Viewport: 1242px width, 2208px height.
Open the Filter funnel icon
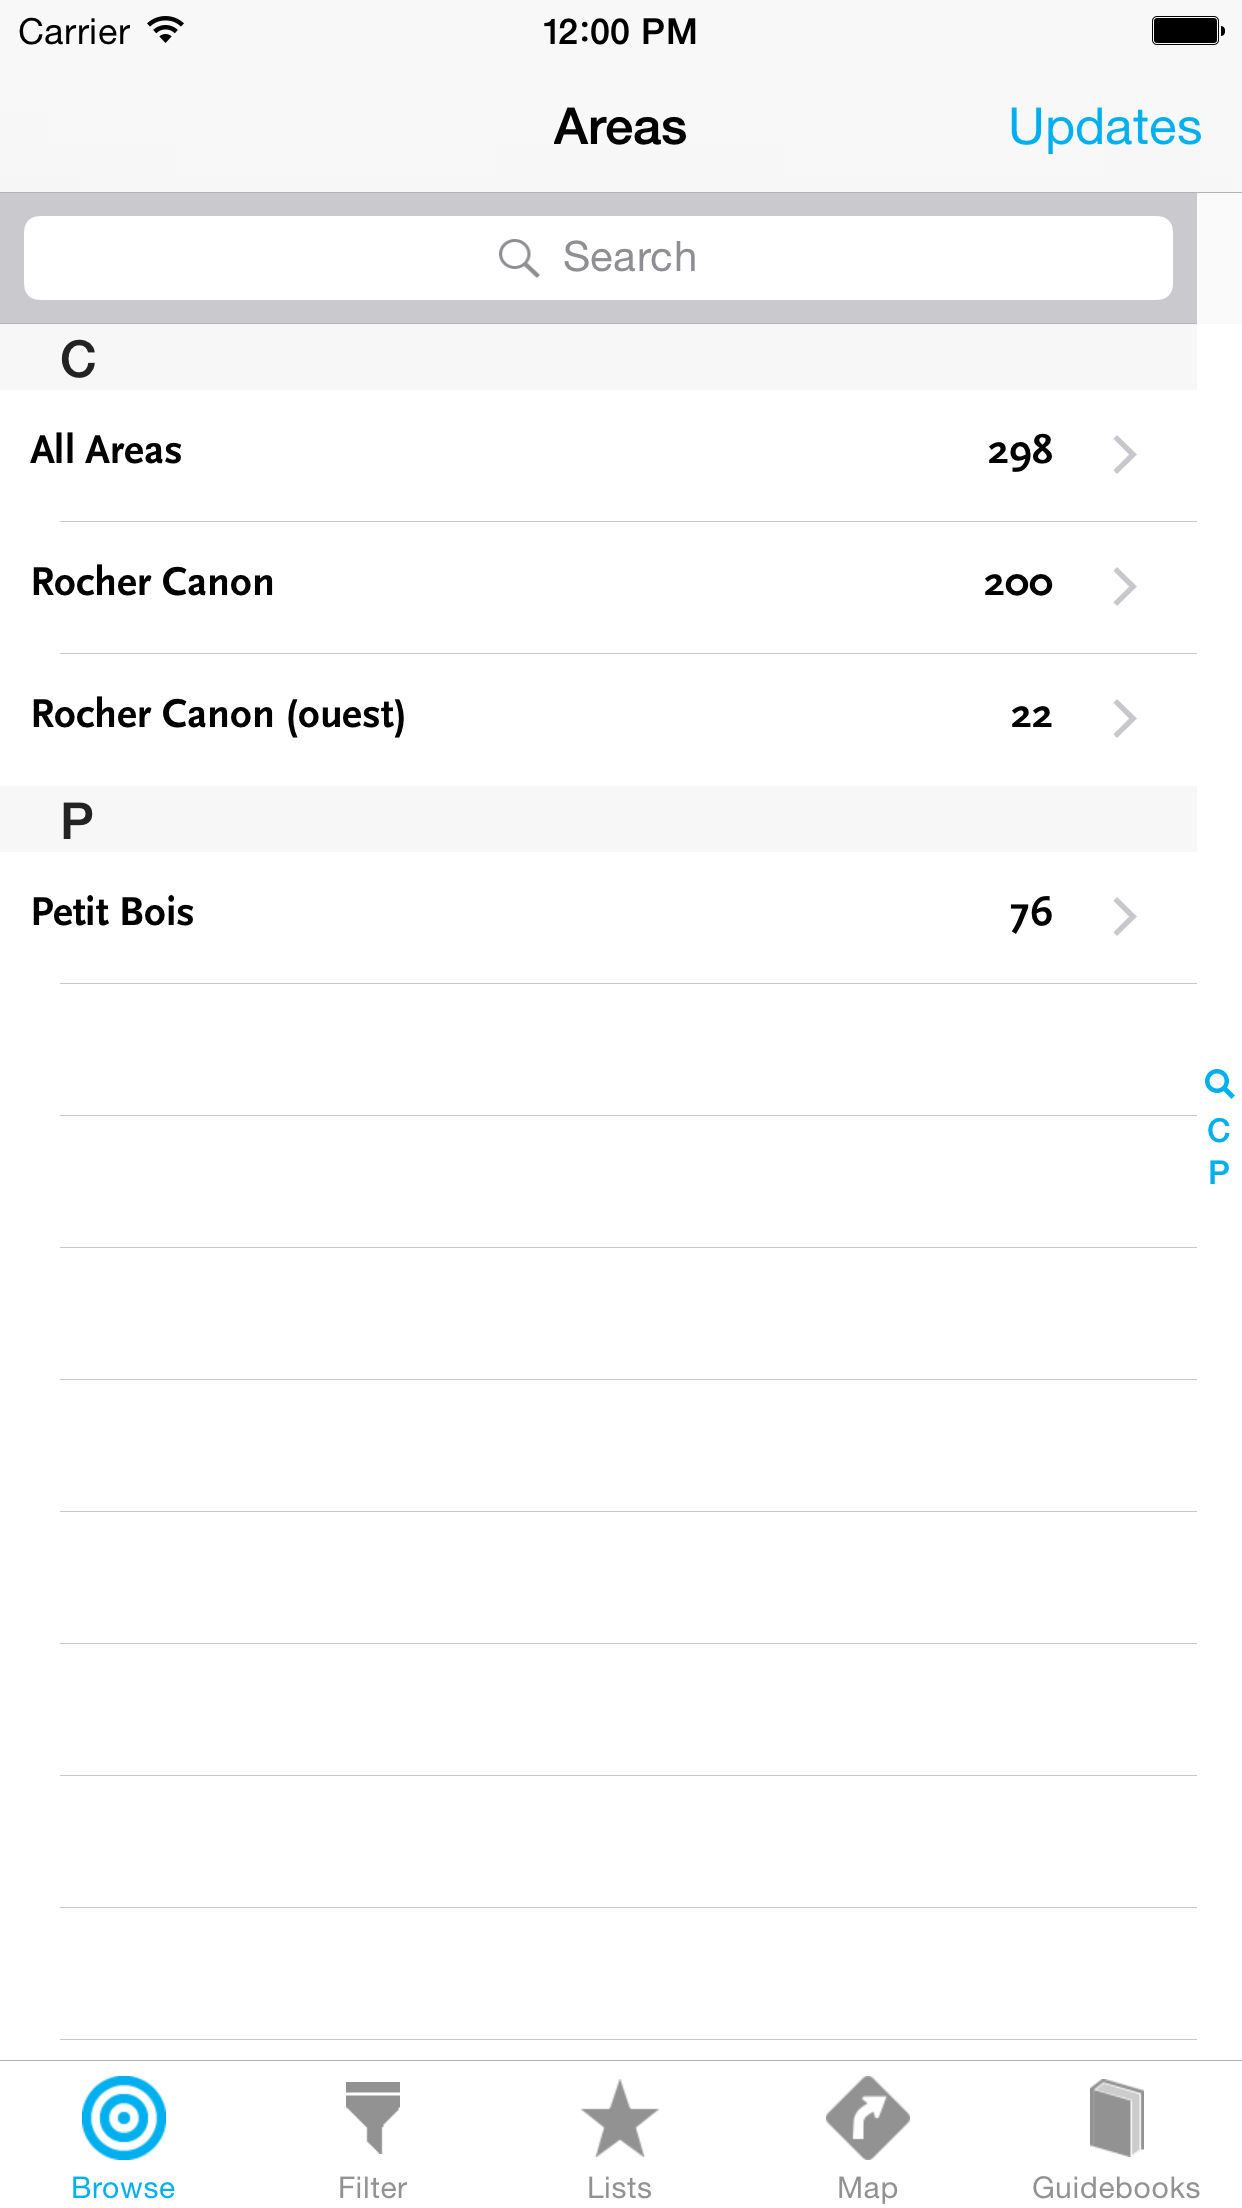372,2117
